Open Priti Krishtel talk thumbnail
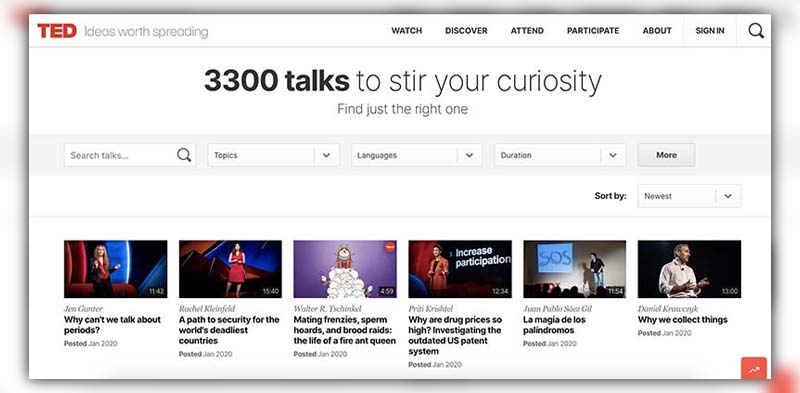The width and height of the screenshot is (800, 393). point(460,269)
